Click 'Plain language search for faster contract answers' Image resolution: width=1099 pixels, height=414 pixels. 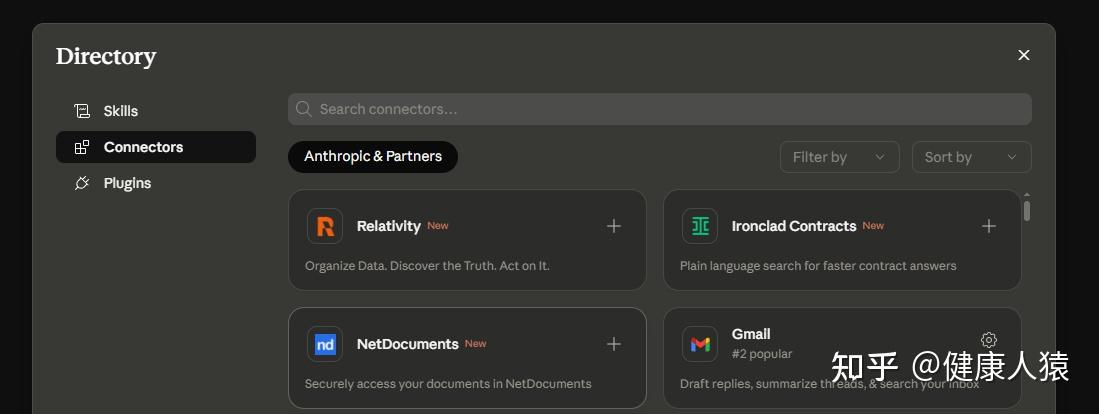pos(818,265)
